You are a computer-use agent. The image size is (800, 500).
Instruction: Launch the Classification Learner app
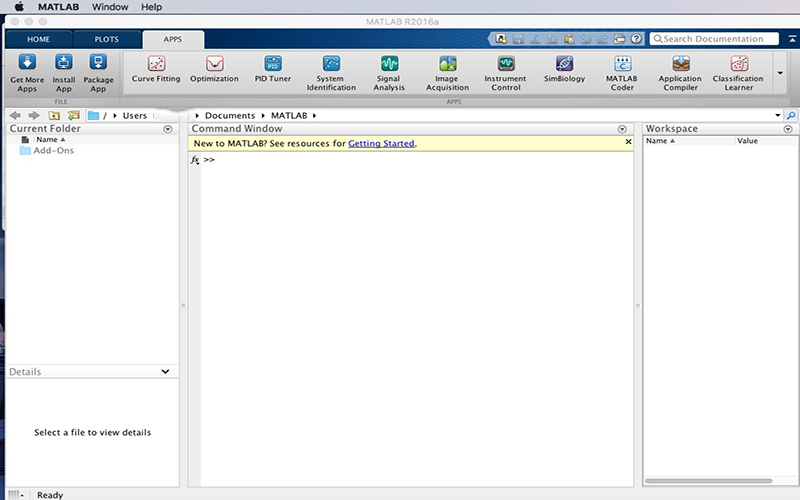[738, 73]
